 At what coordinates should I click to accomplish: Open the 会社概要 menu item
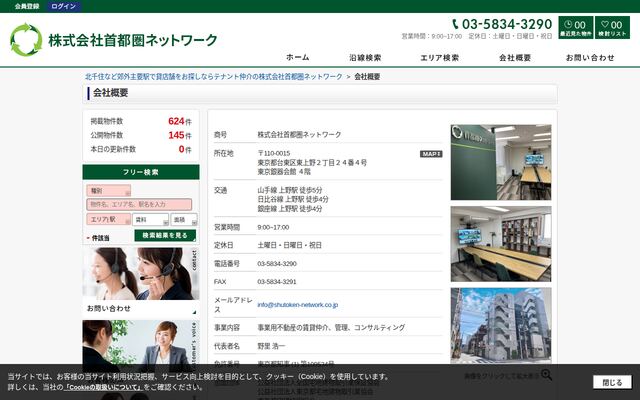coord(515,58)
